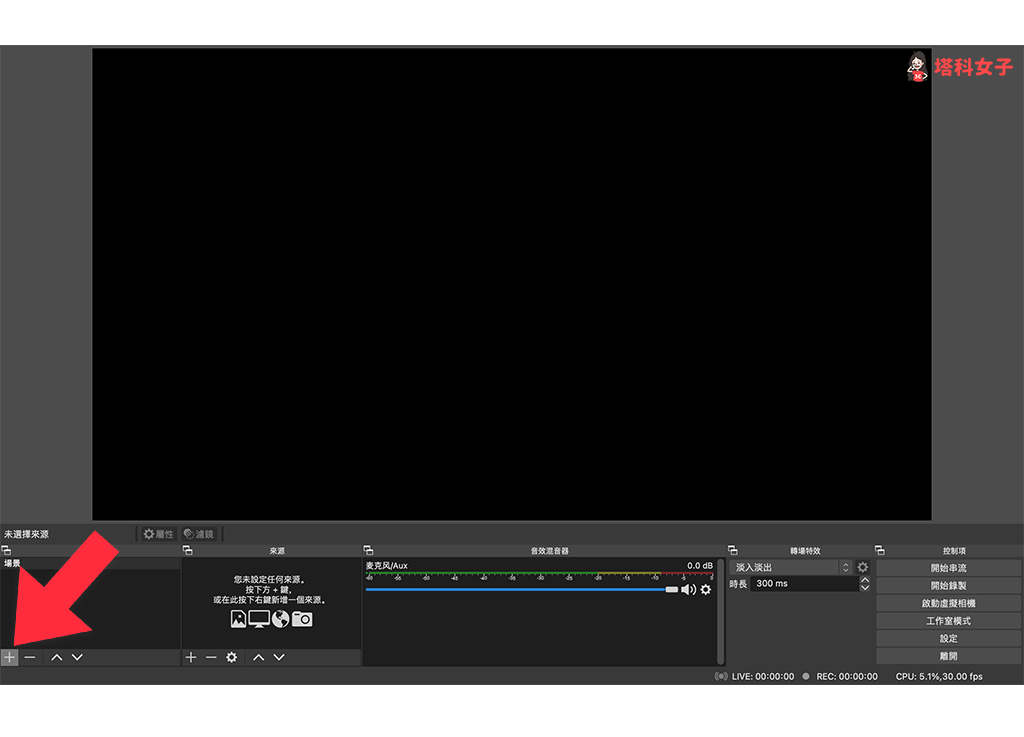Move the source down in Sources list
The height and width of the screenshot is (737, 1024).
(279, 657)
